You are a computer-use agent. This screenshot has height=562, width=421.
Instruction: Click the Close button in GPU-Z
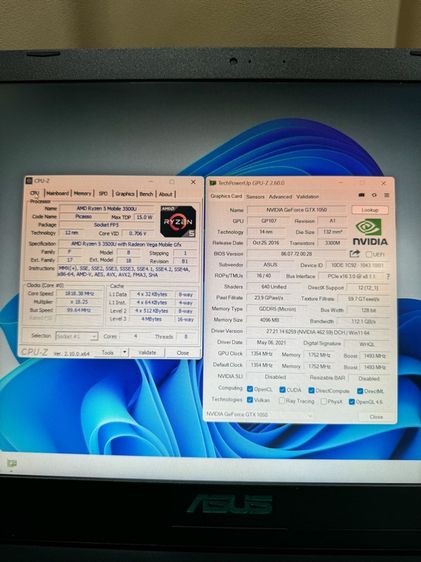click(x=376, y=417)
